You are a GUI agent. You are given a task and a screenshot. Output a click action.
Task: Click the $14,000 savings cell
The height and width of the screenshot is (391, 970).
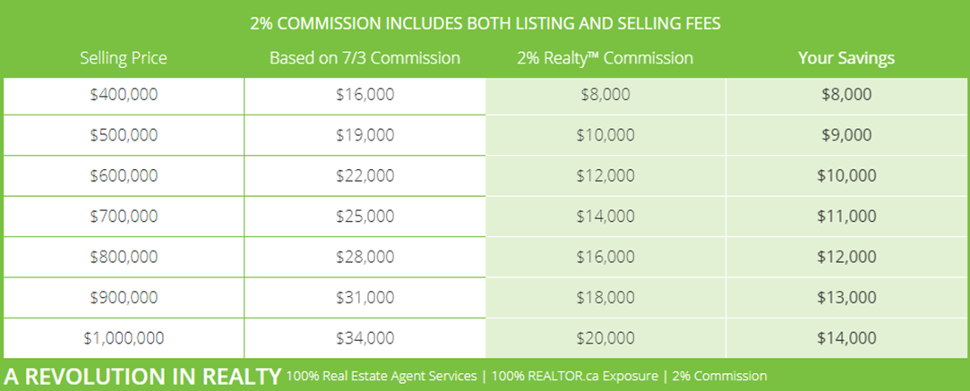(847, 338)
